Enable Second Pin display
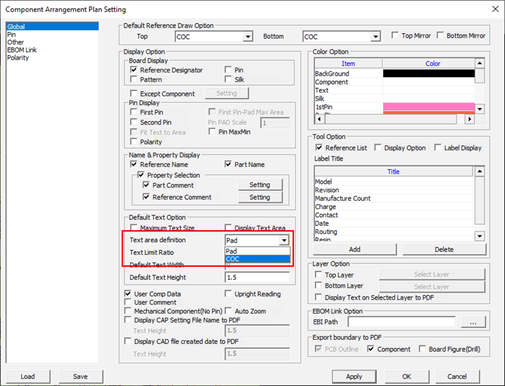The image size is (505, 386). tap(134, 122)
